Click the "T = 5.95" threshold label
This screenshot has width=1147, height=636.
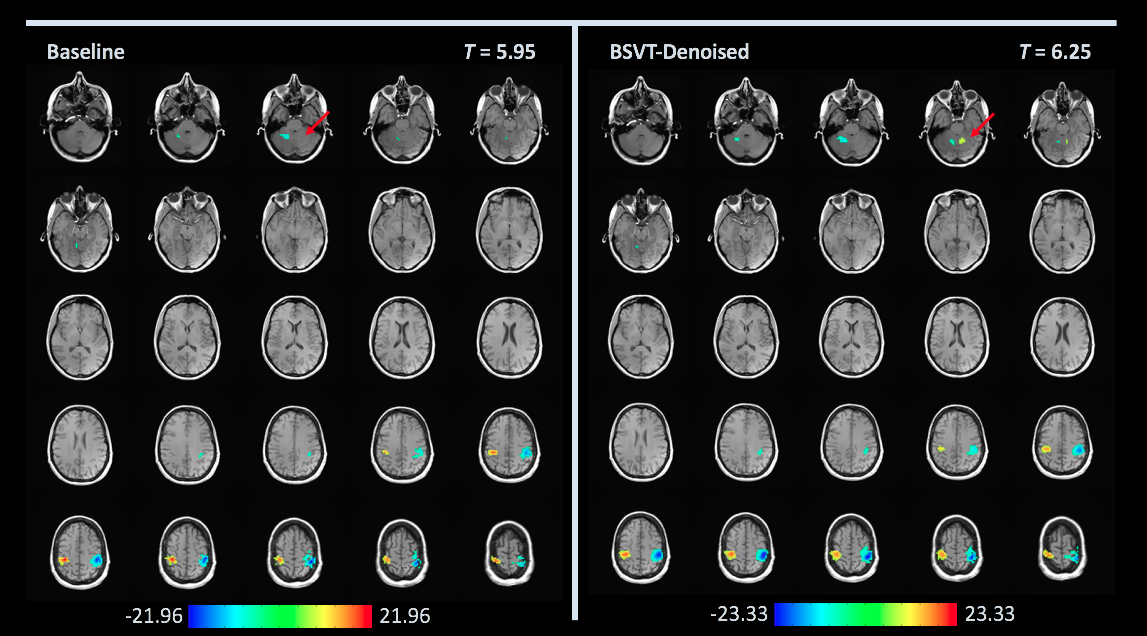(499, 52)
